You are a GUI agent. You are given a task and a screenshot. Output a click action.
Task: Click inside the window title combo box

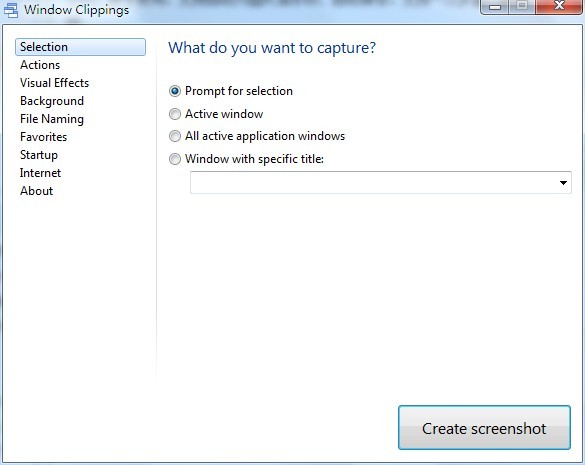coord(381,182)
